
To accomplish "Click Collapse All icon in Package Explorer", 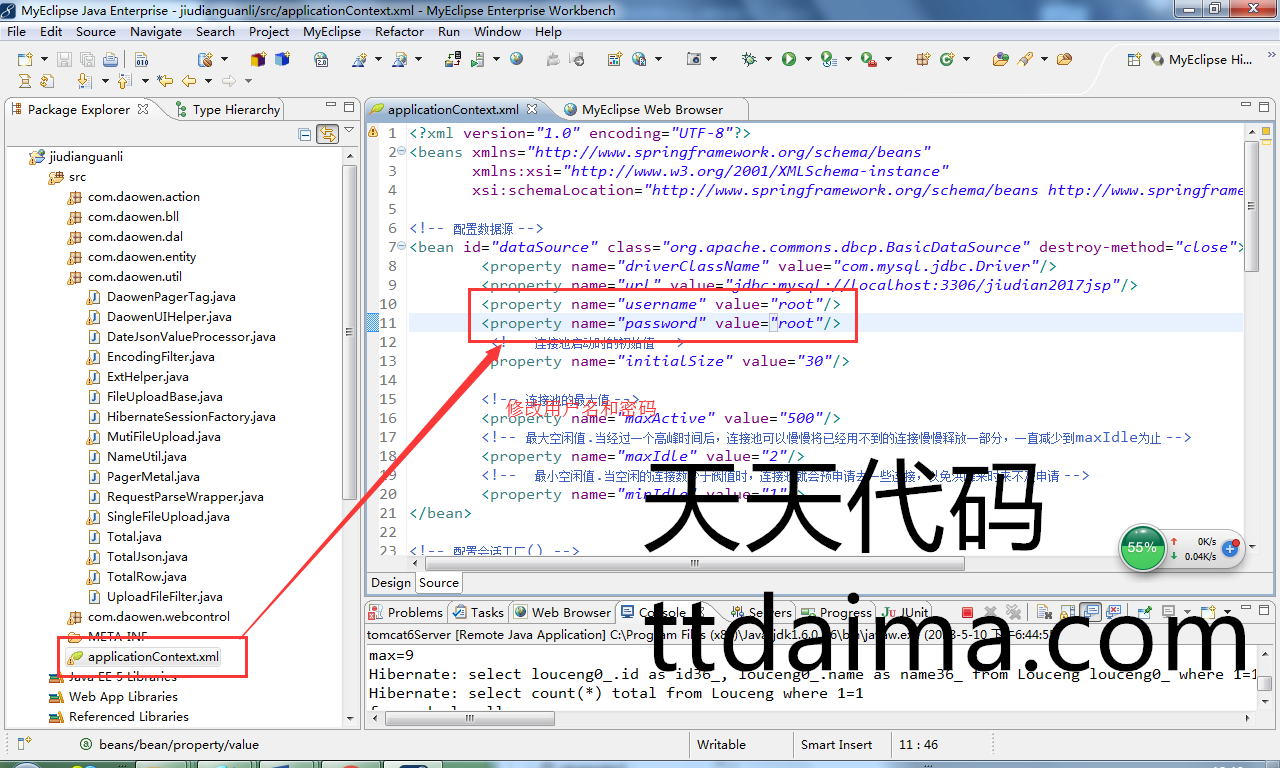I will (x=305, y=134).
